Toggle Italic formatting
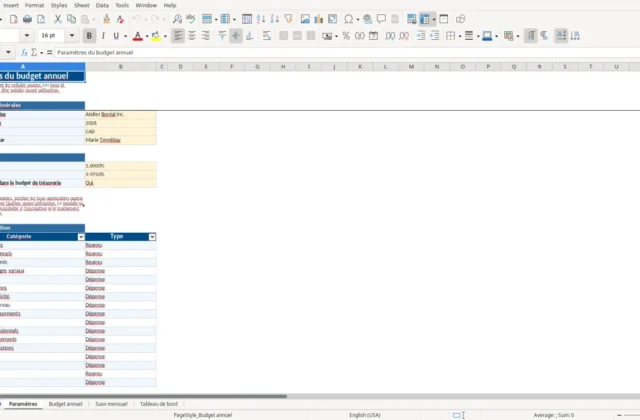This screenshot has height=420, width=640. coord(103,36)
